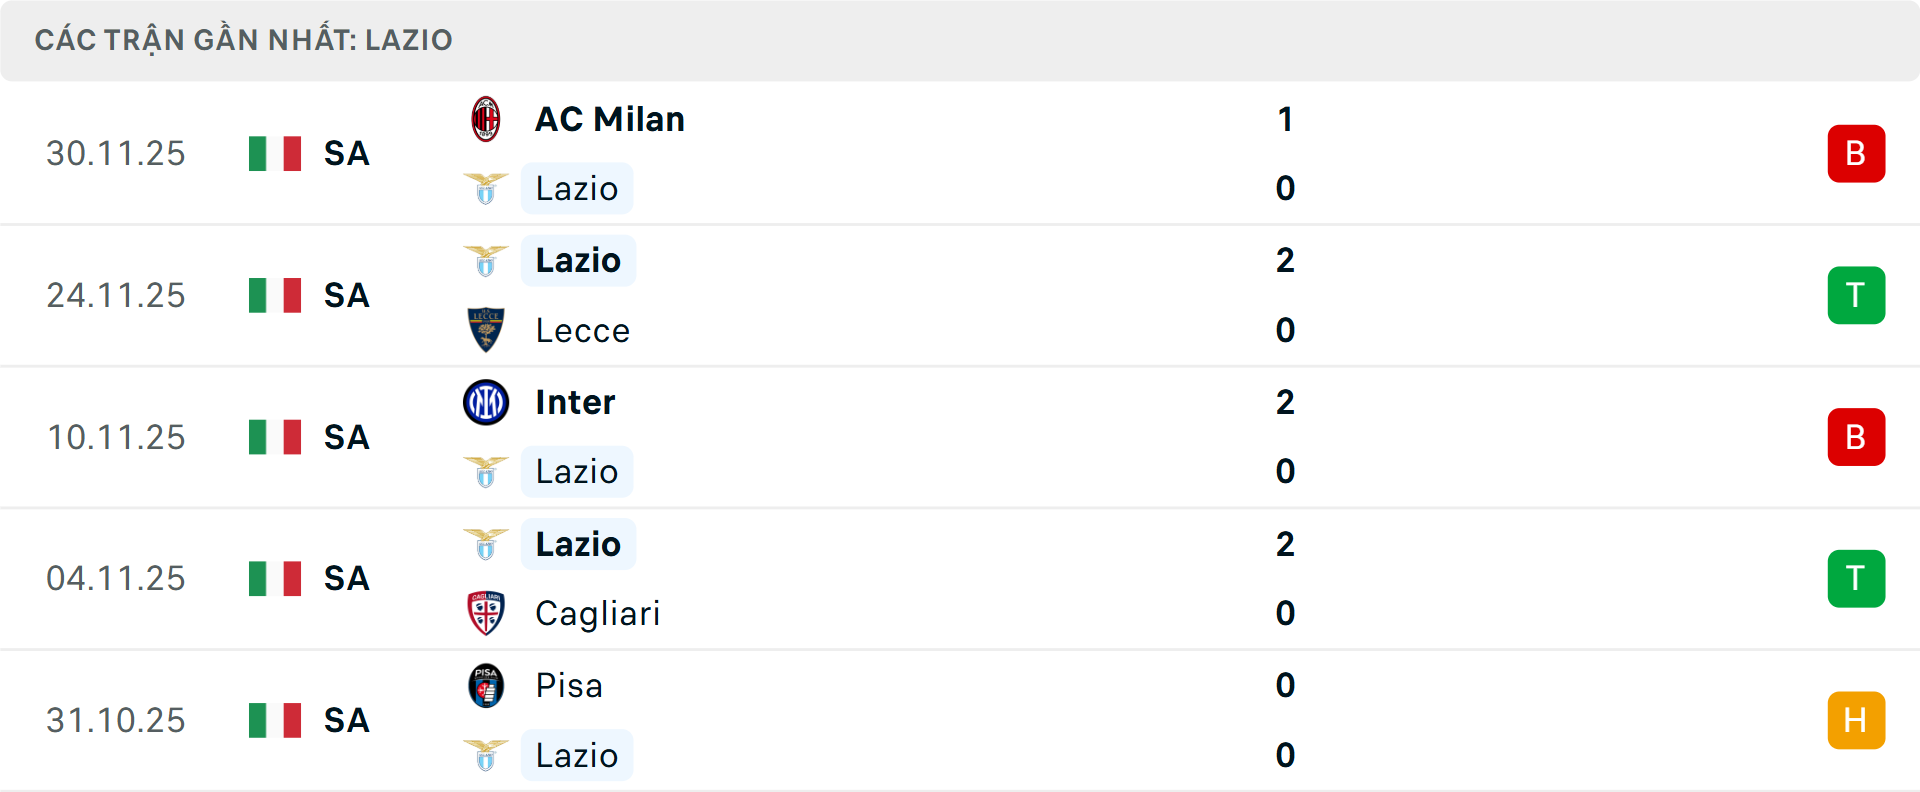Click the Inter club crest
1920x792 pixels.
(x=486, y=402)
